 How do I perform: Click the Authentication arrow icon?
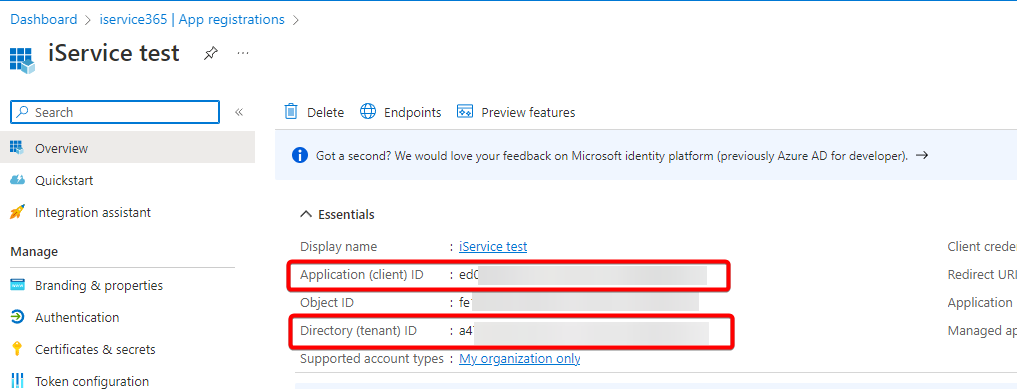point(18,317)
